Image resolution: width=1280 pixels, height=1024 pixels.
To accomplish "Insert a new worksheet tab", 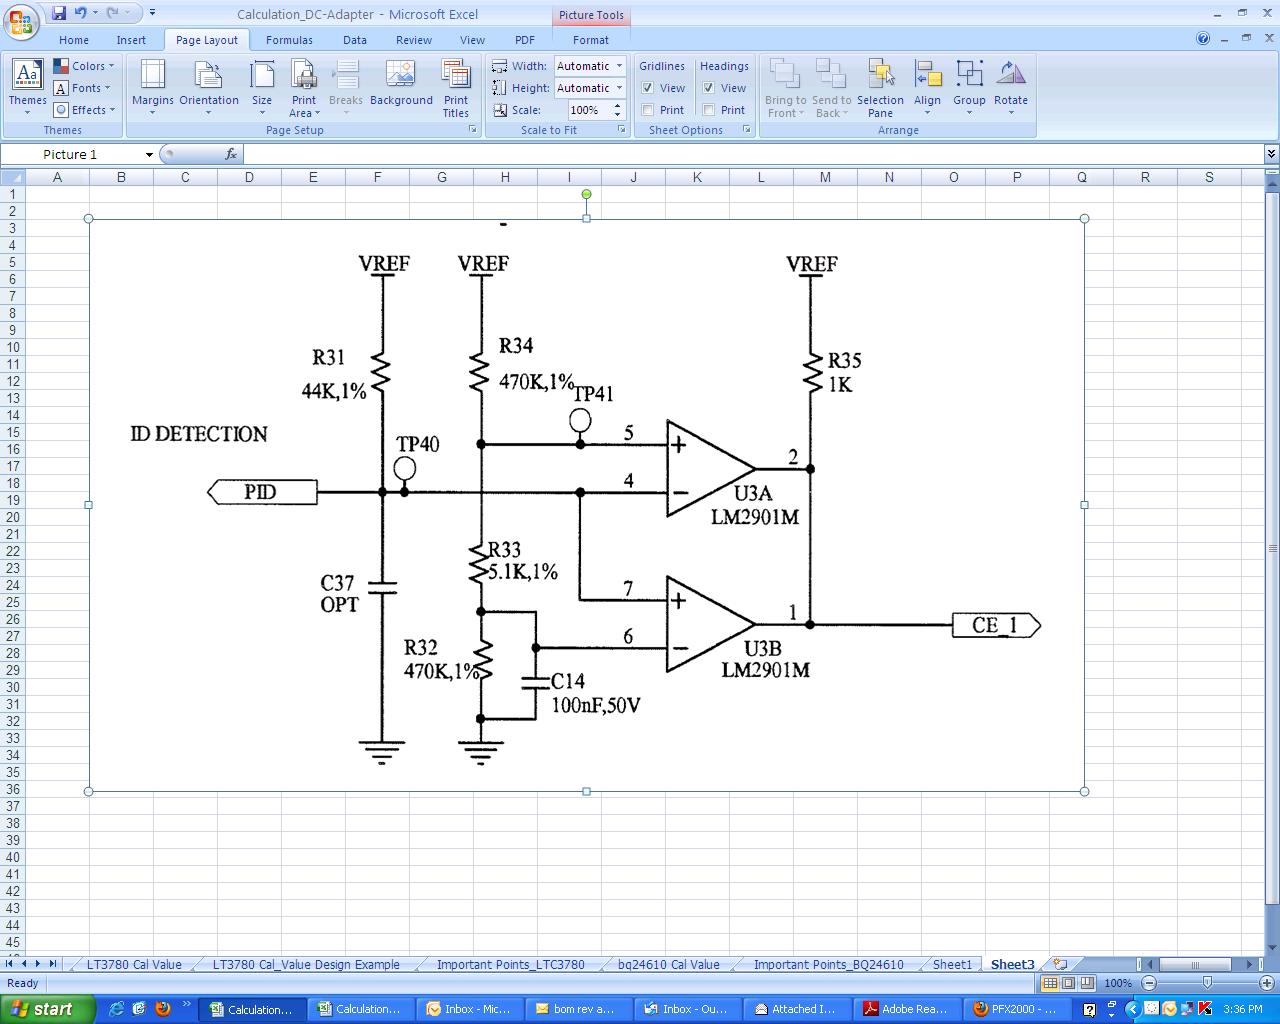I will 1060,964.
